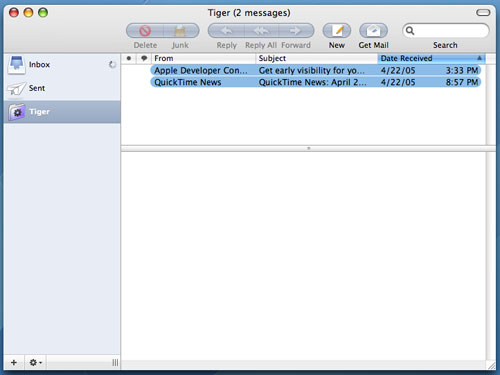Select the QuickTime News sender
This screenshot has width=500, height=375.
click(188, 82)
